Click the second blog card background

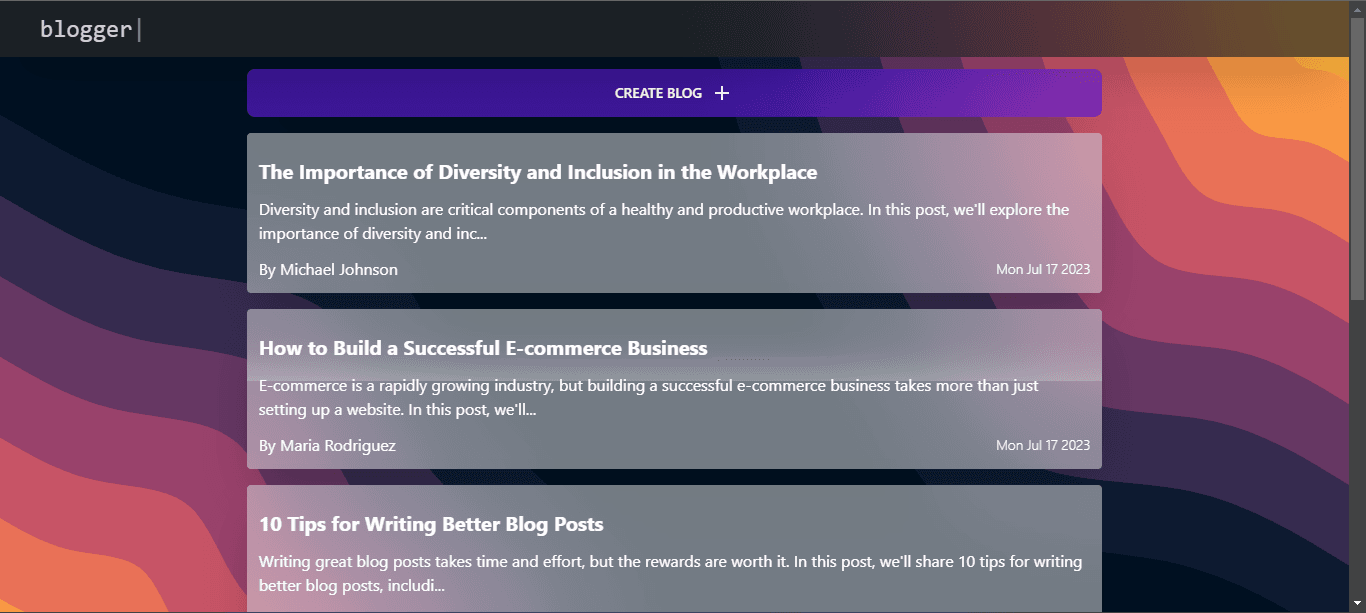pyautogui.click(x=674, y=389)
